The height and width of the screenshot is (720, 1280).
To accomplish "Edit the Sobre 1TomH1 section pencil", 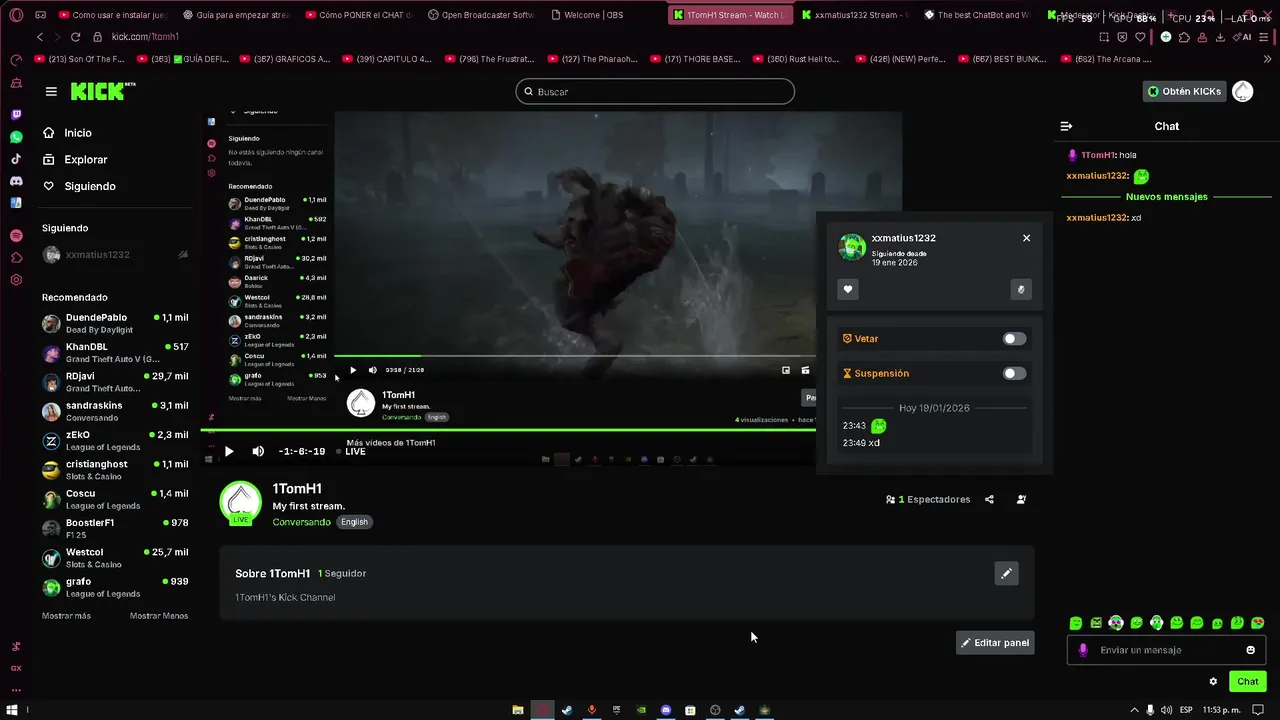I will click(x=1006, y=573).
